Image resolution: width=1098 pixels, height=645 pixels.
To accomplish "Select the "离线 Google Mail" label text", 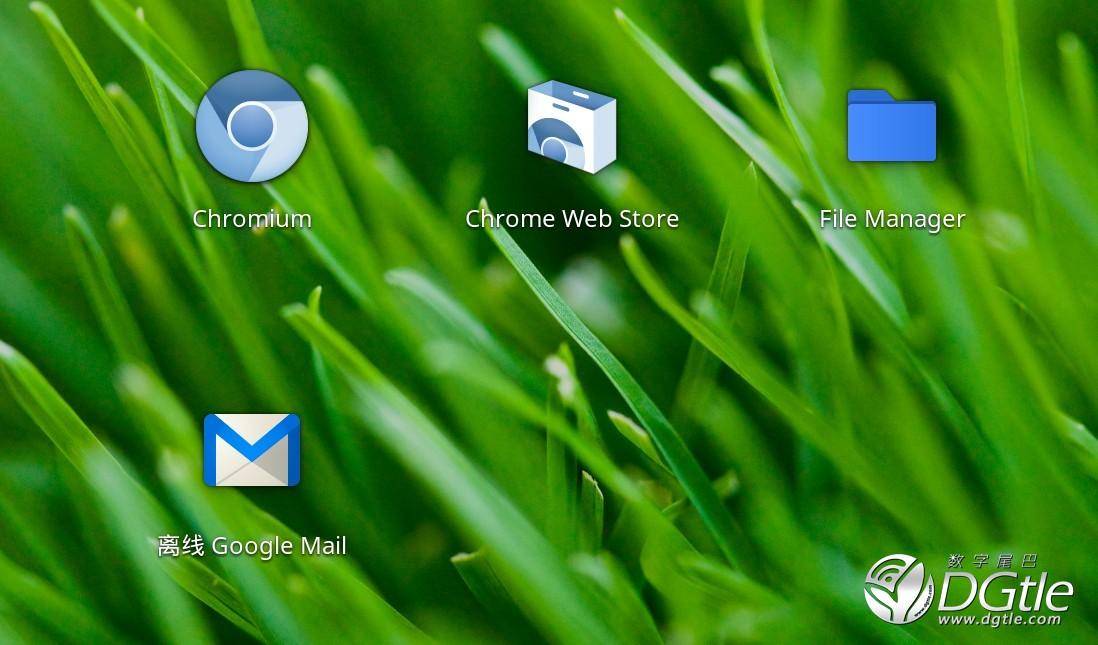I will tap(252, 546).
